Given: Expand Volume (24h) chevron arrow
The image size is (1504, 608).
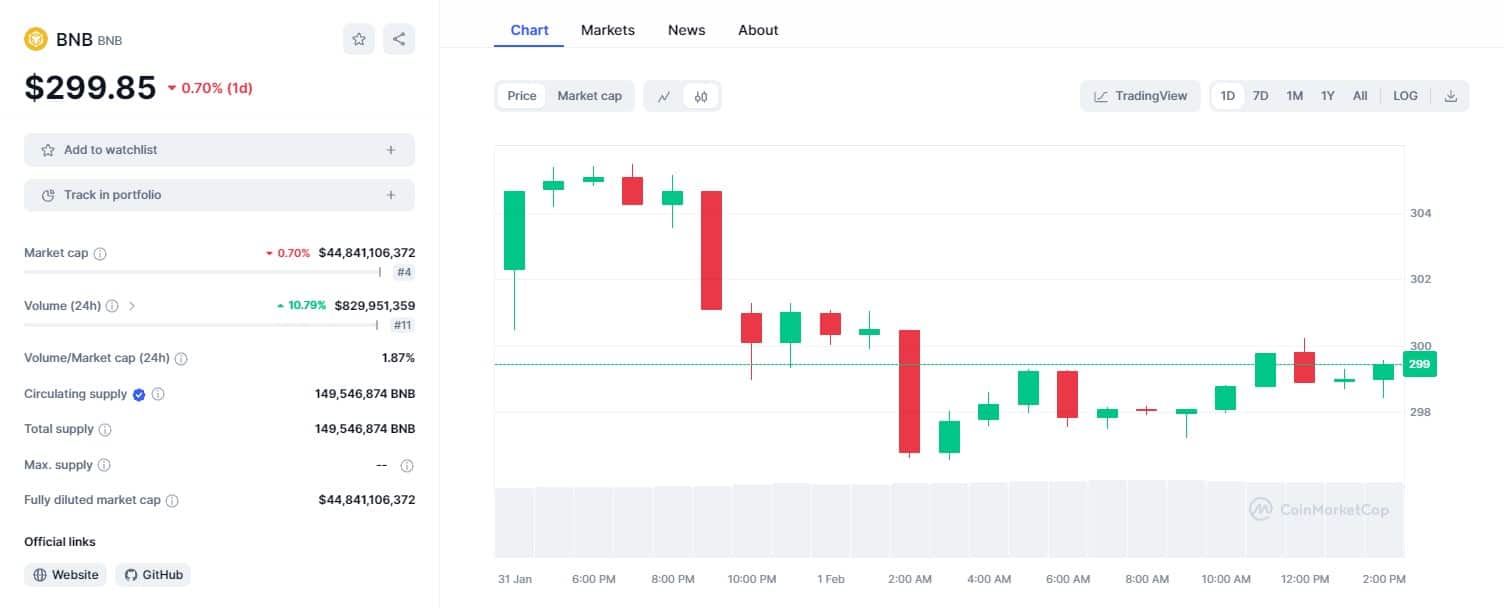Looking at the screenshot, I should tap(132, 306).
